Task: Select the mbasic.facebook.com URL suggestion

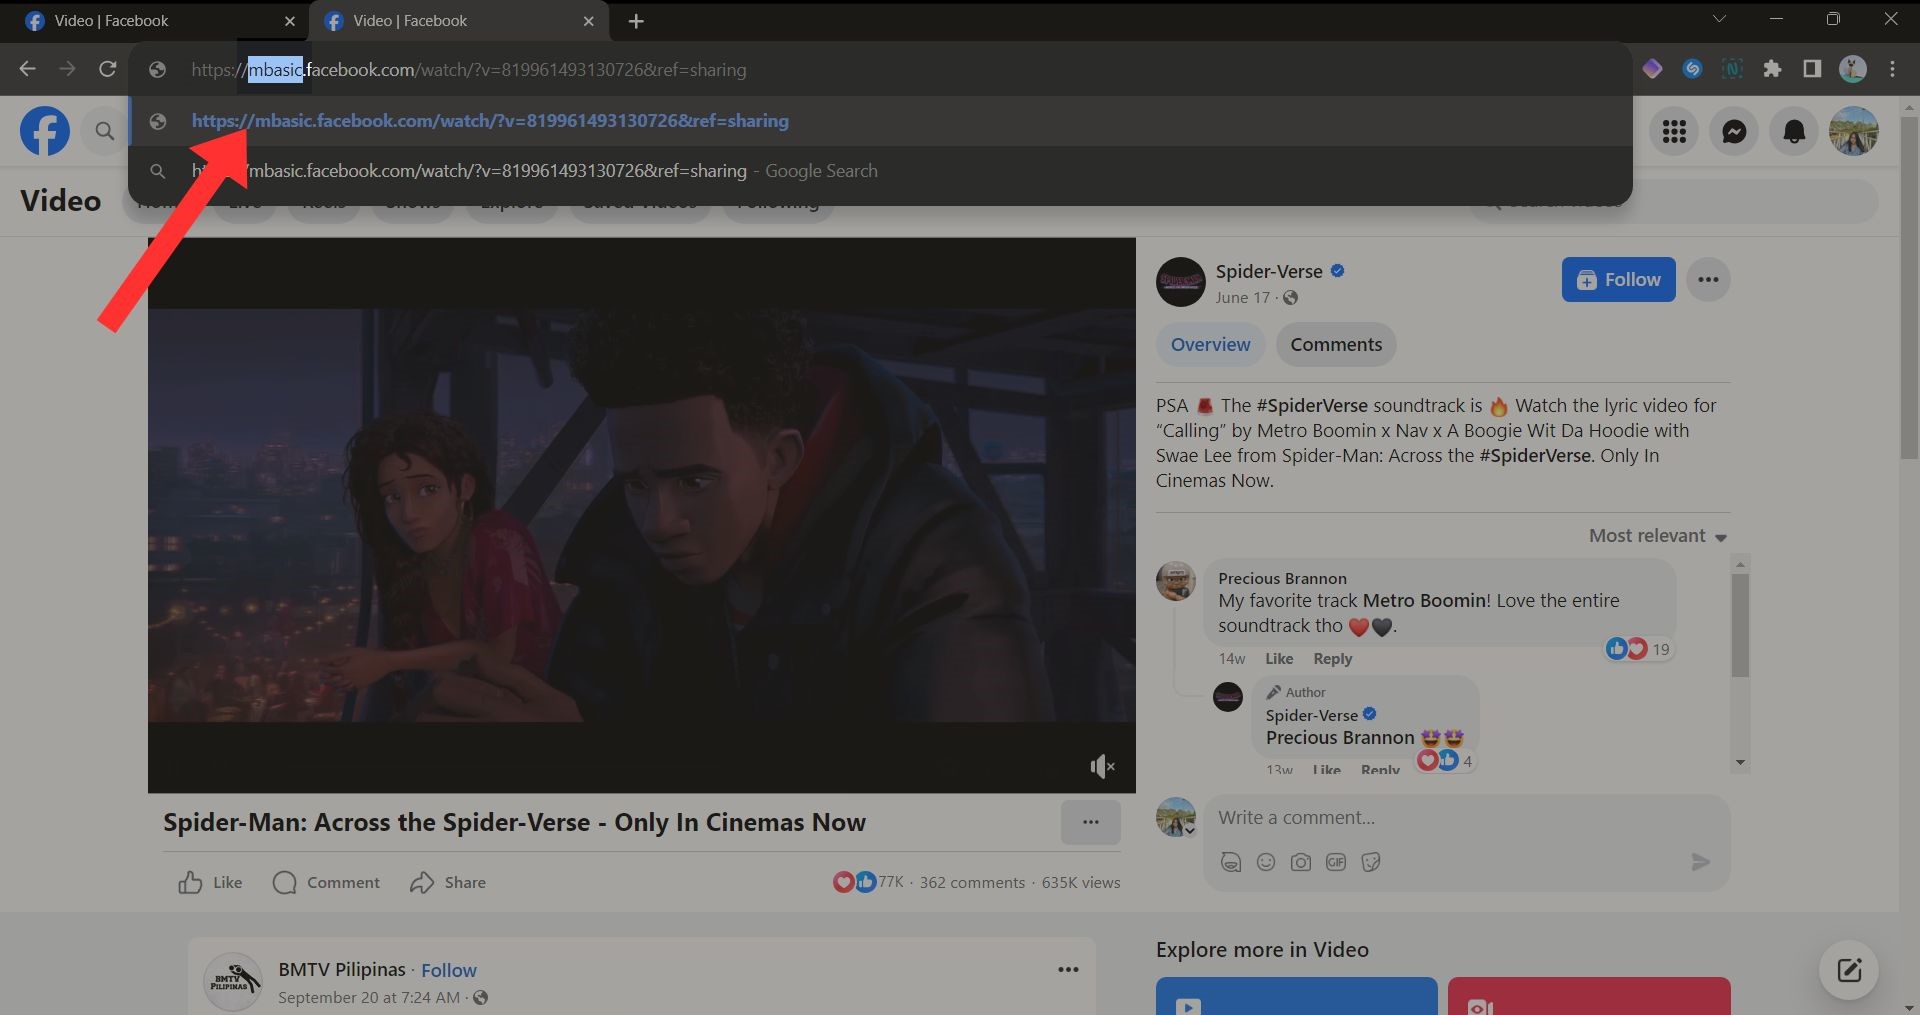Action: coord(880,121)
